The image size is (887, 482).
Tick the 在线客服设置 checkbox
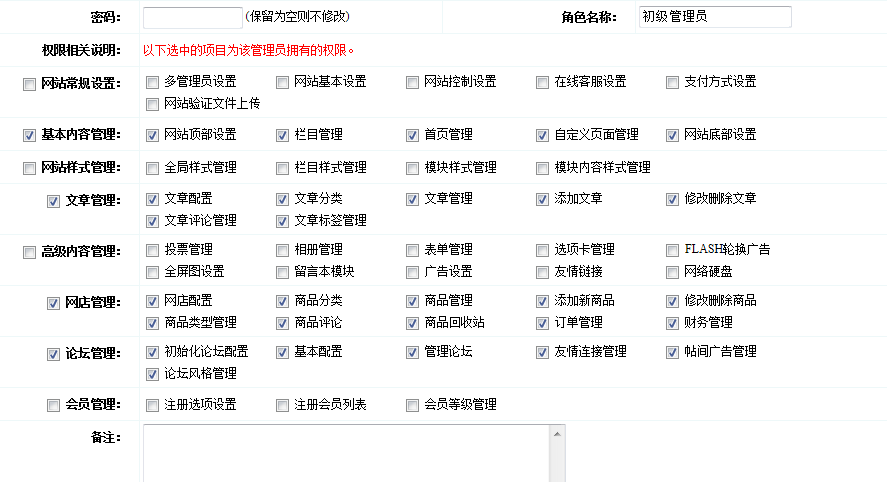(x=542, y=83)
